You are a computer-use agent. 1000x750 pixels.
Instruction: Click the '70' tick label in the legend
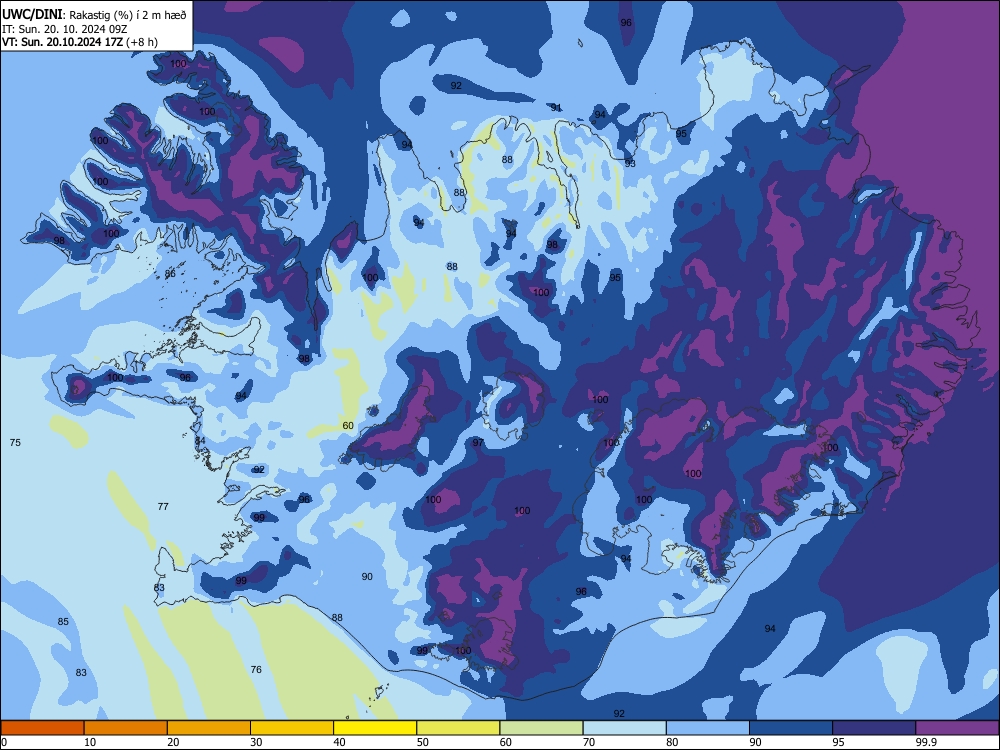(x=589, y=742)
